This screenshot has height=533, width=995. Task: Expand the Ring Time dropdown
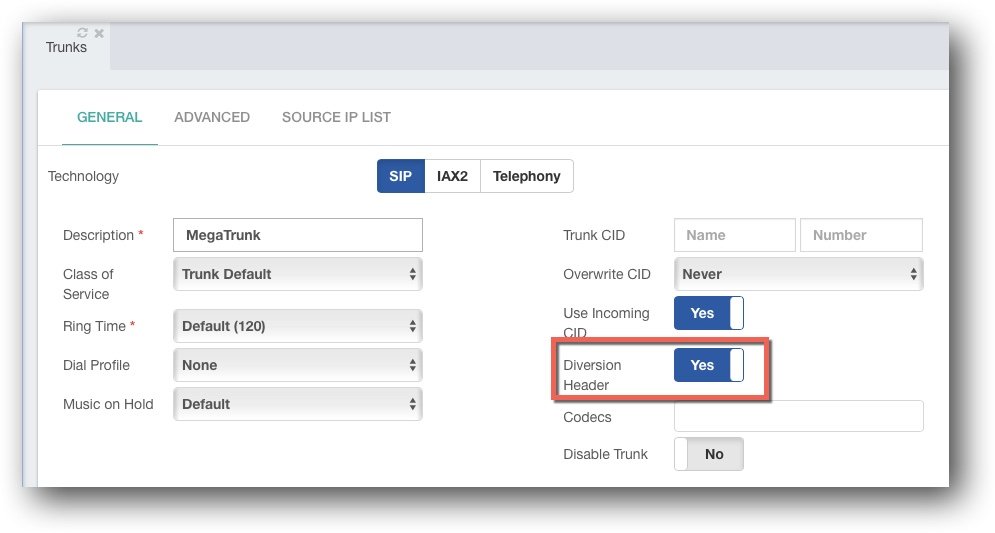coord(298,326)
